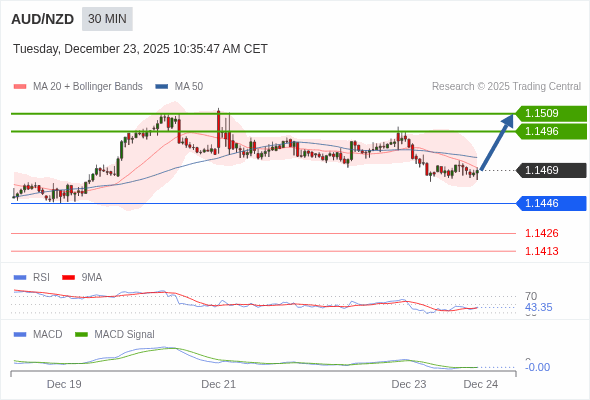The width and height of the screenshot is (590, 400).
Task: Click the RSI legend swatch
Action: click(x=20, y=278)
